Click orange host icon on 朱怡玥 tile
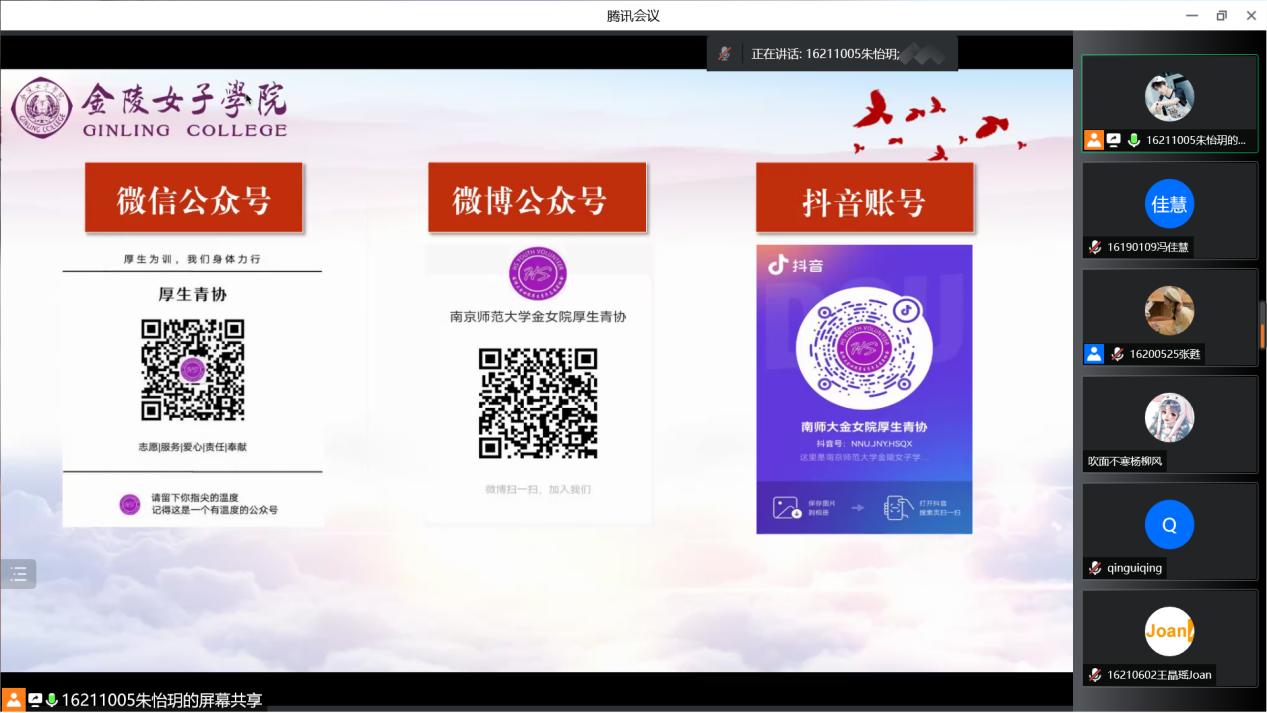 point(1094,140)
